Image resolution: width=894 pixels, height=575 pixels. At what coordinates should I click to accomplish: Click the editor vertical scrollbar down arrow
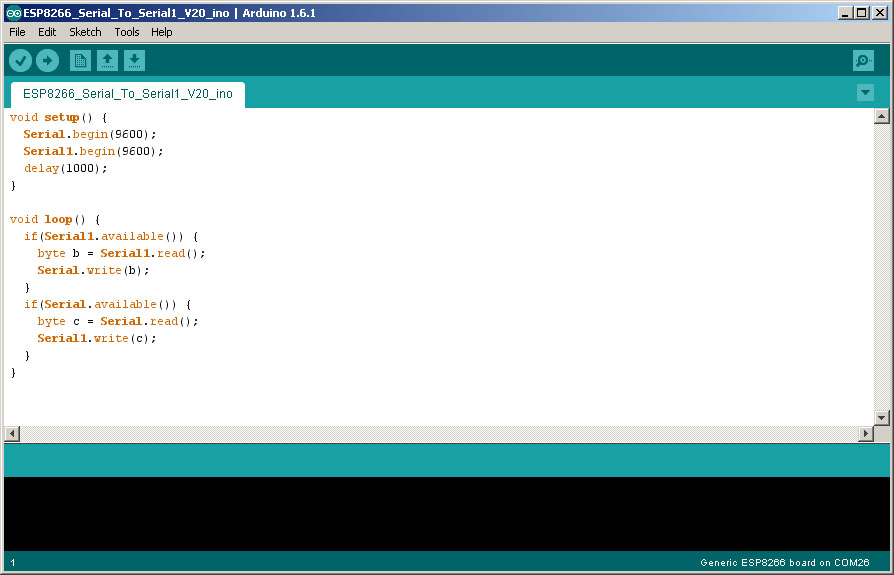[881, 418]
